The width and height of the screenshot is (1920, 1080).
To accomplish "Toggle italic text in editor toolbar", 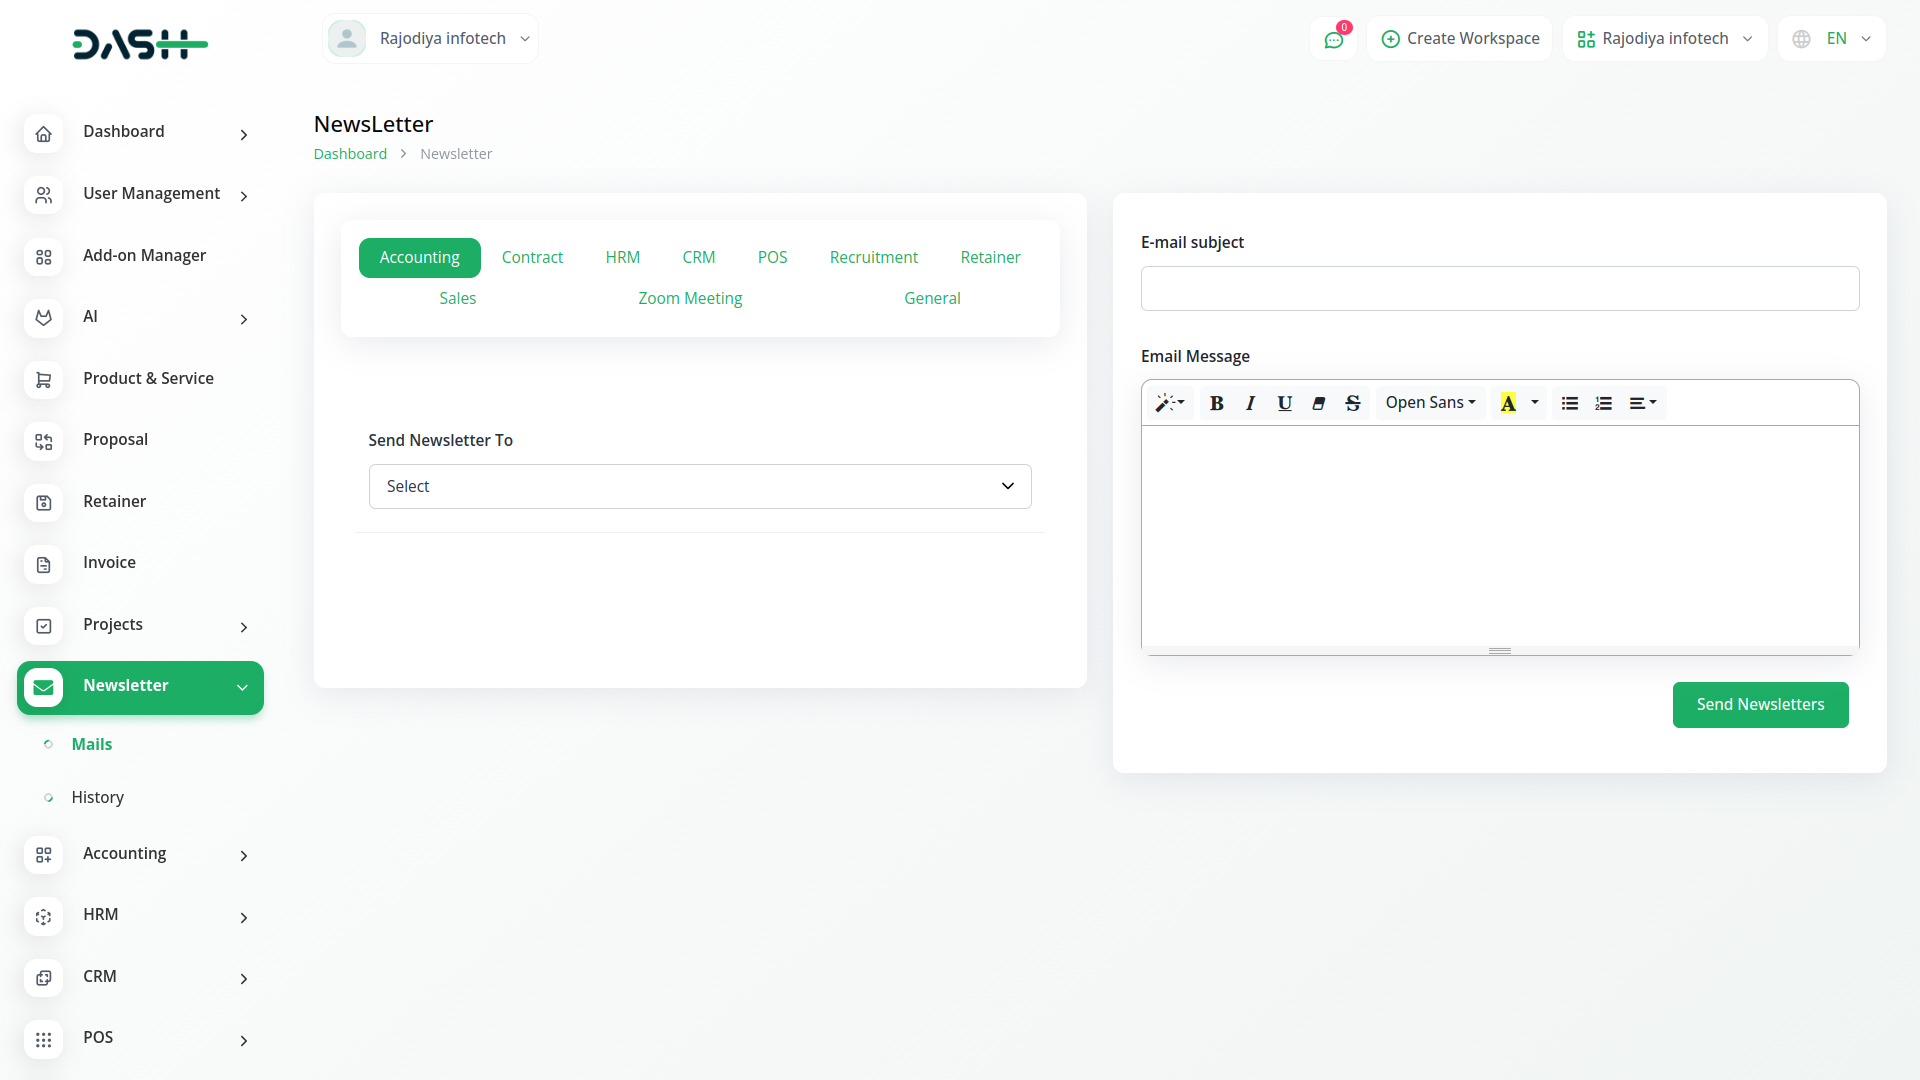I will (1250, 403).
